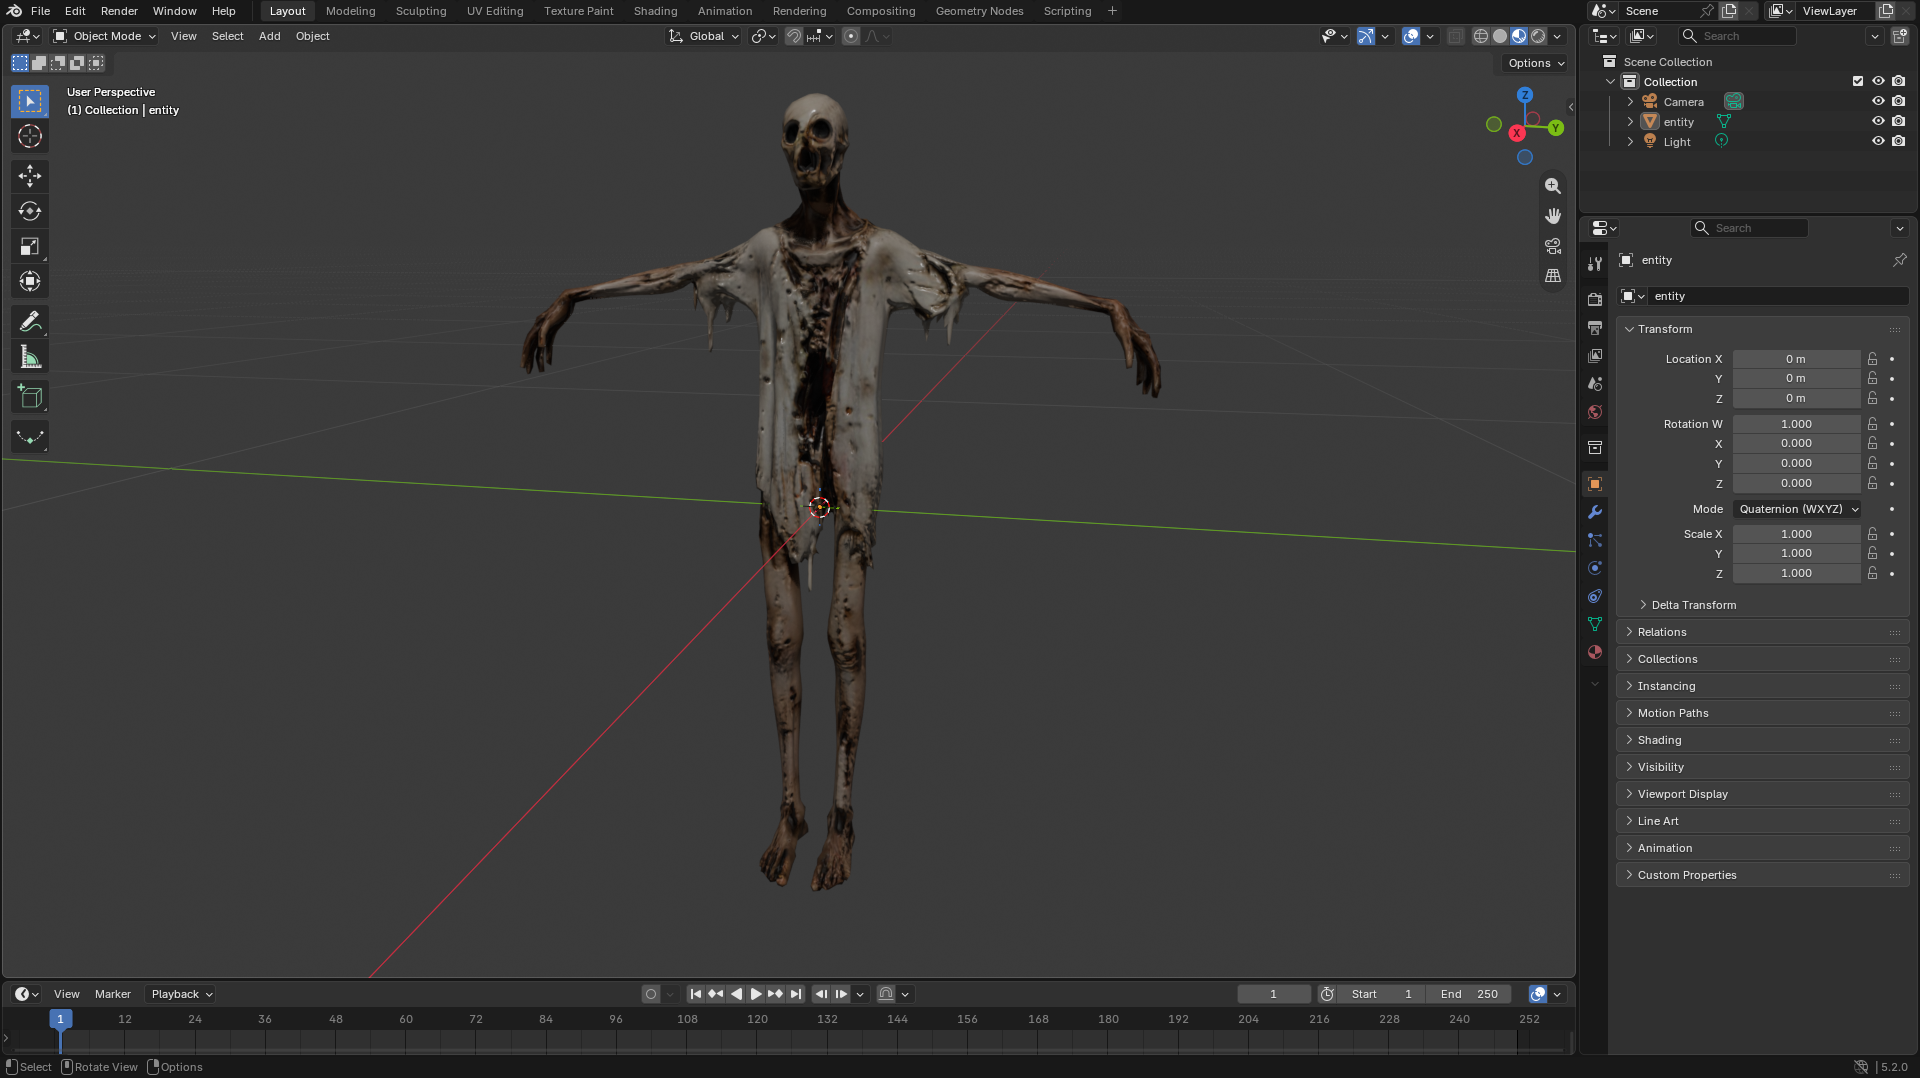Select the Add Cube tool

coord(30,397)
